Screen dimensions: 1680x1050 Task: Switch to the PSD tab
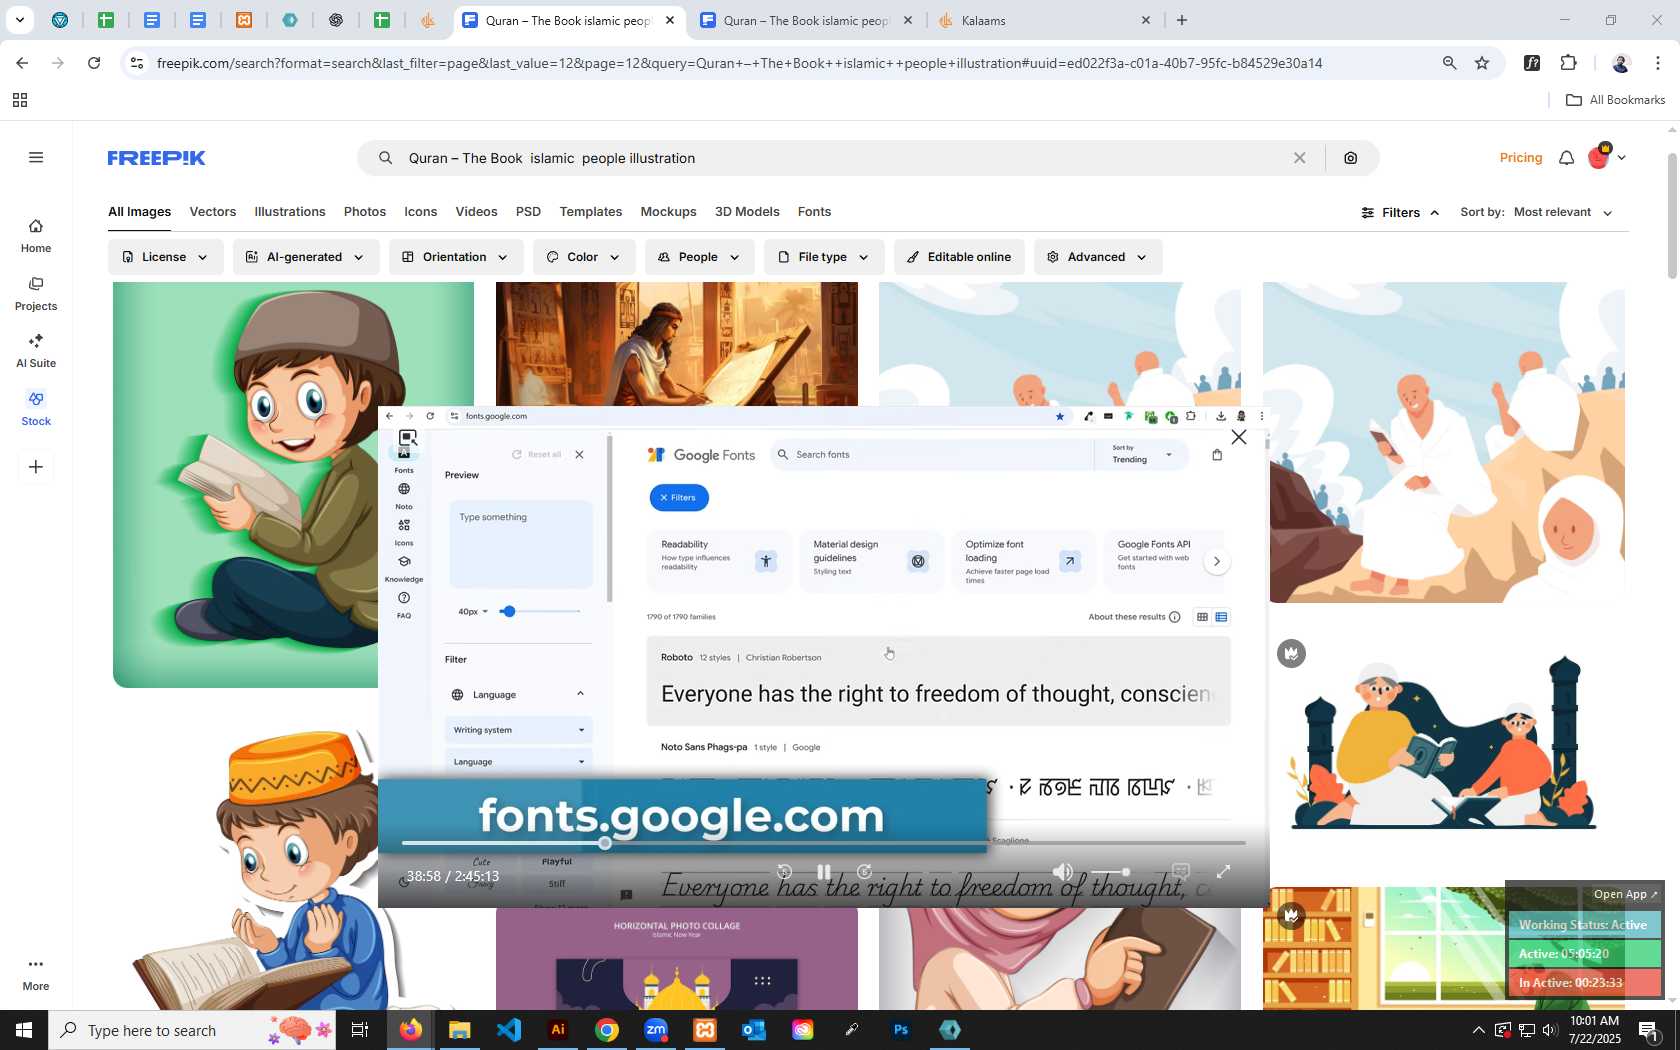point(528,212)
